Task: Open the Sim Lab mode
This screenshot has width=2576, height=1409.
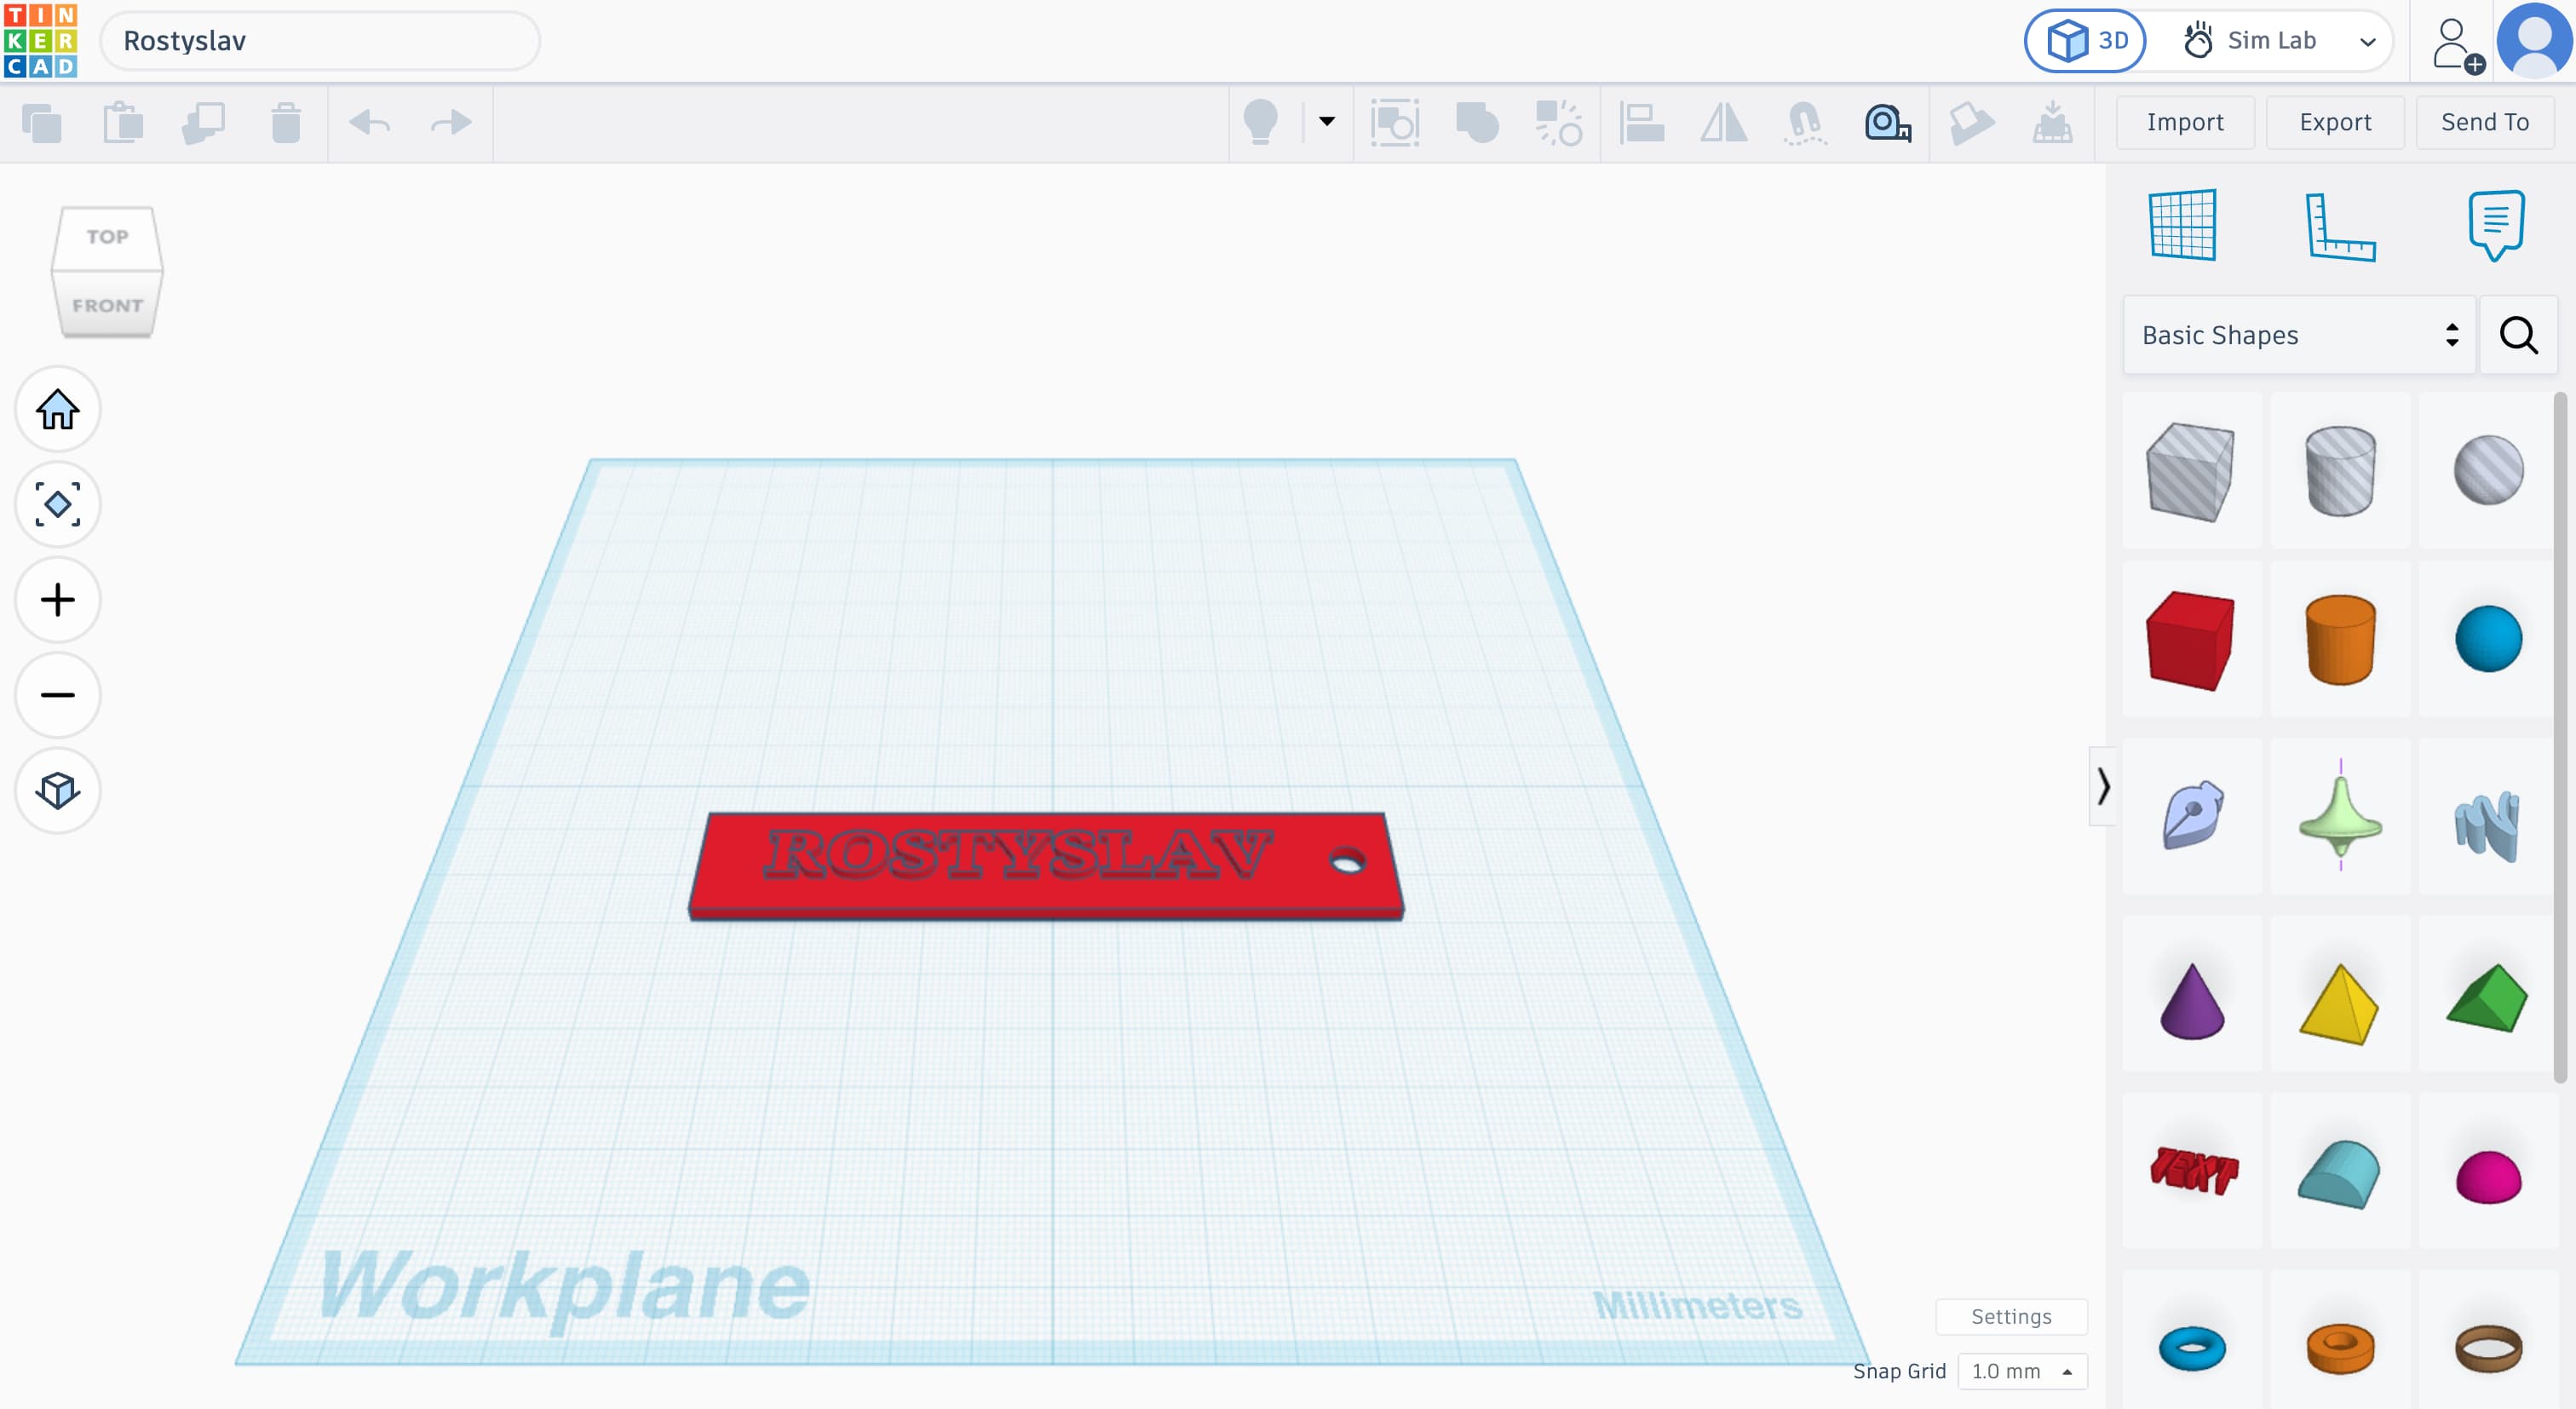Action: (2250, 41)
